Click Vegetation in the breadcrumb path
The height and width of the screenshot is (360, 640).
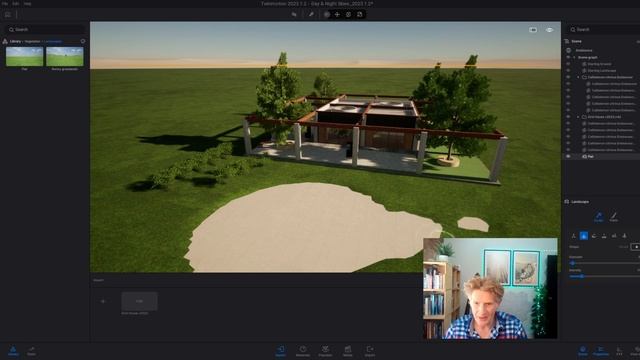33,41
